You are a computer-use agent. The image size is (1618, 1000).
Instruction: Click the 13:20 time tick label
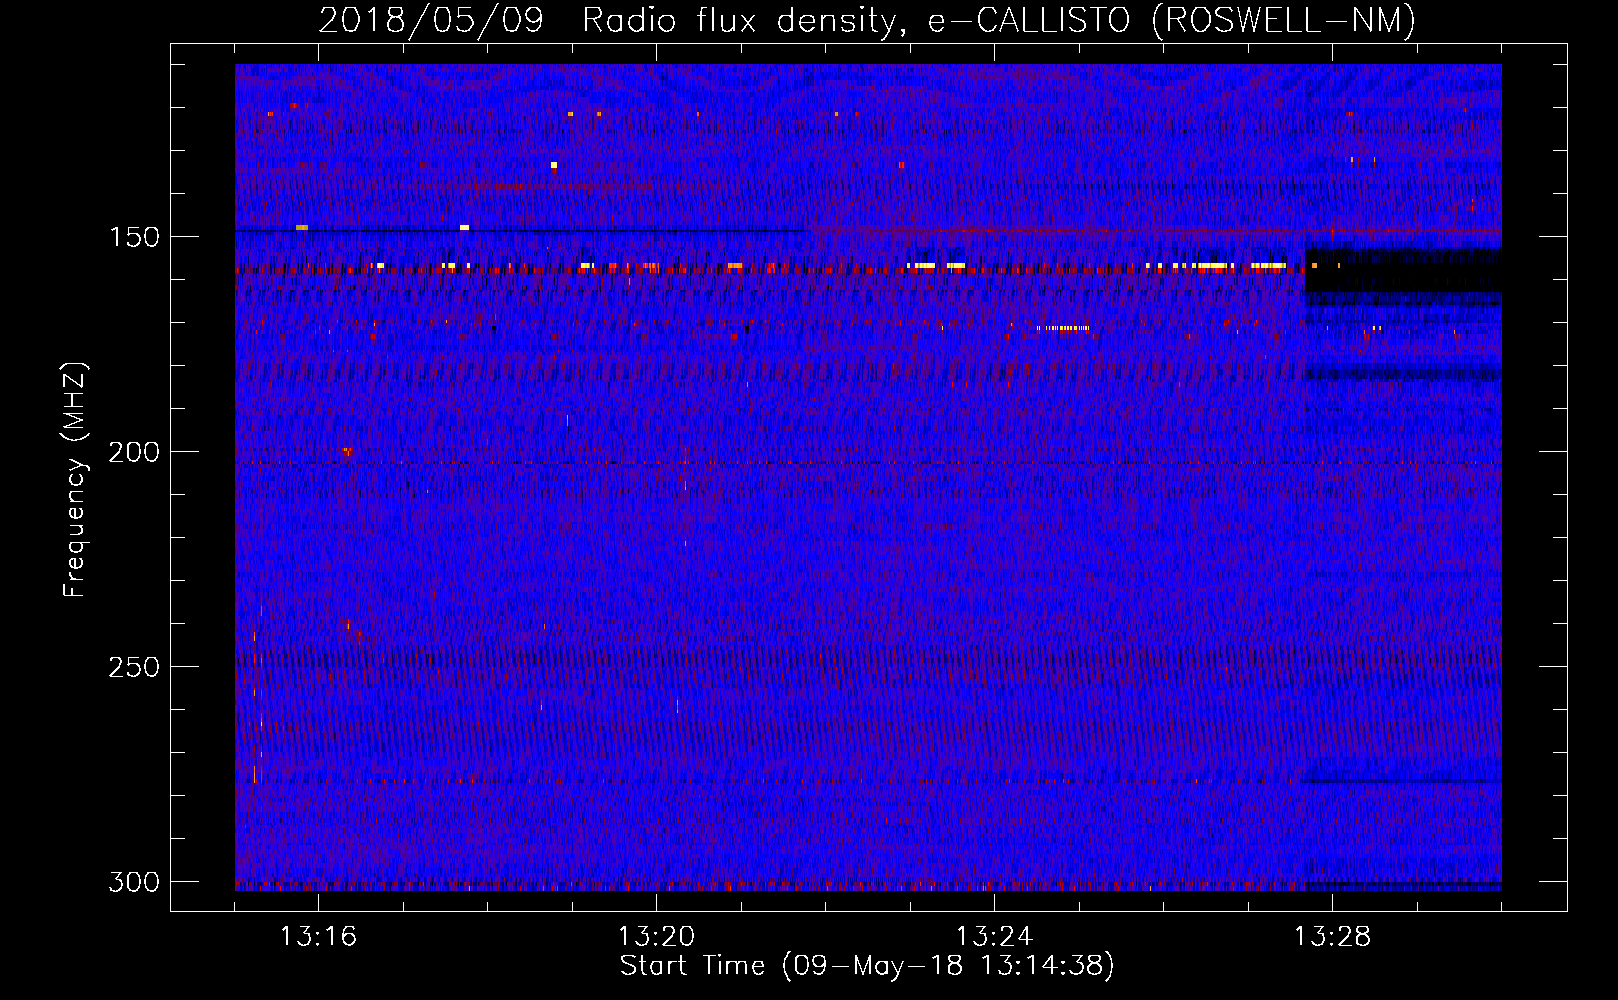pyautogui.click(x=656, y=937)
